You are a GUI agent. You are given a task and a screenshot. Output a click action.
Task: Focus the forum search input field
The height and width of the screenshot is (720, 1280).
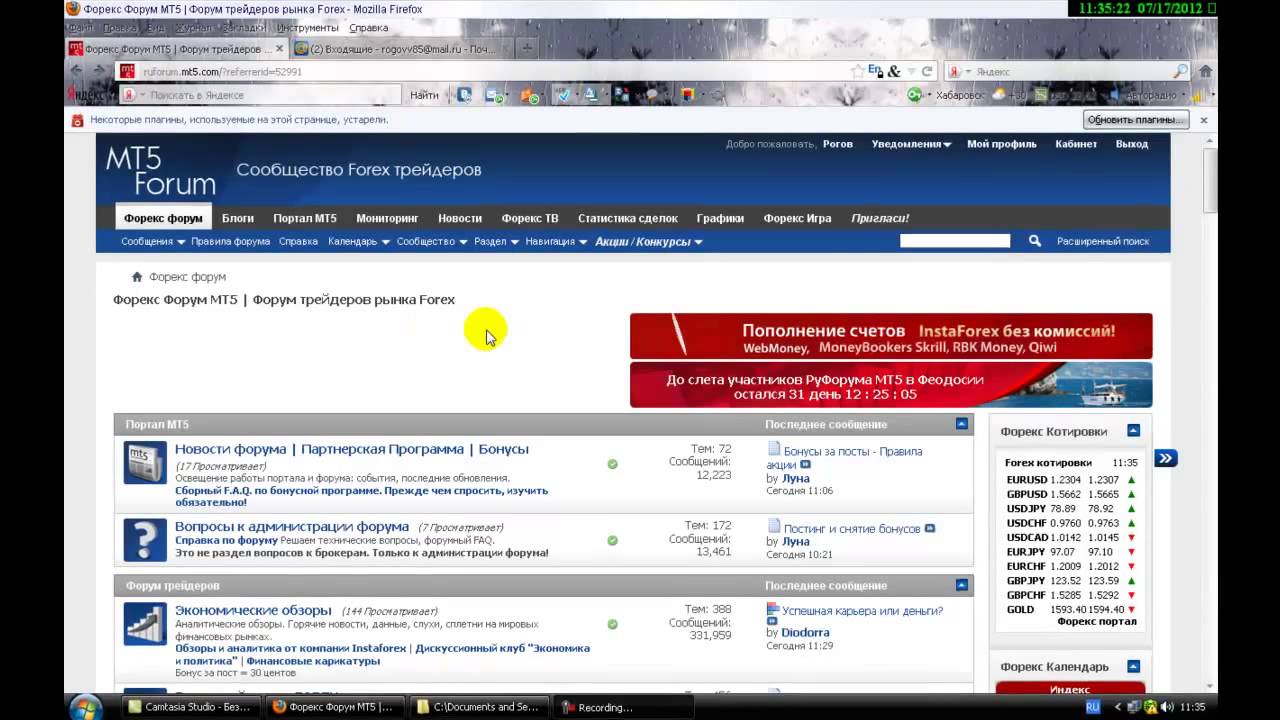[955, 241]
